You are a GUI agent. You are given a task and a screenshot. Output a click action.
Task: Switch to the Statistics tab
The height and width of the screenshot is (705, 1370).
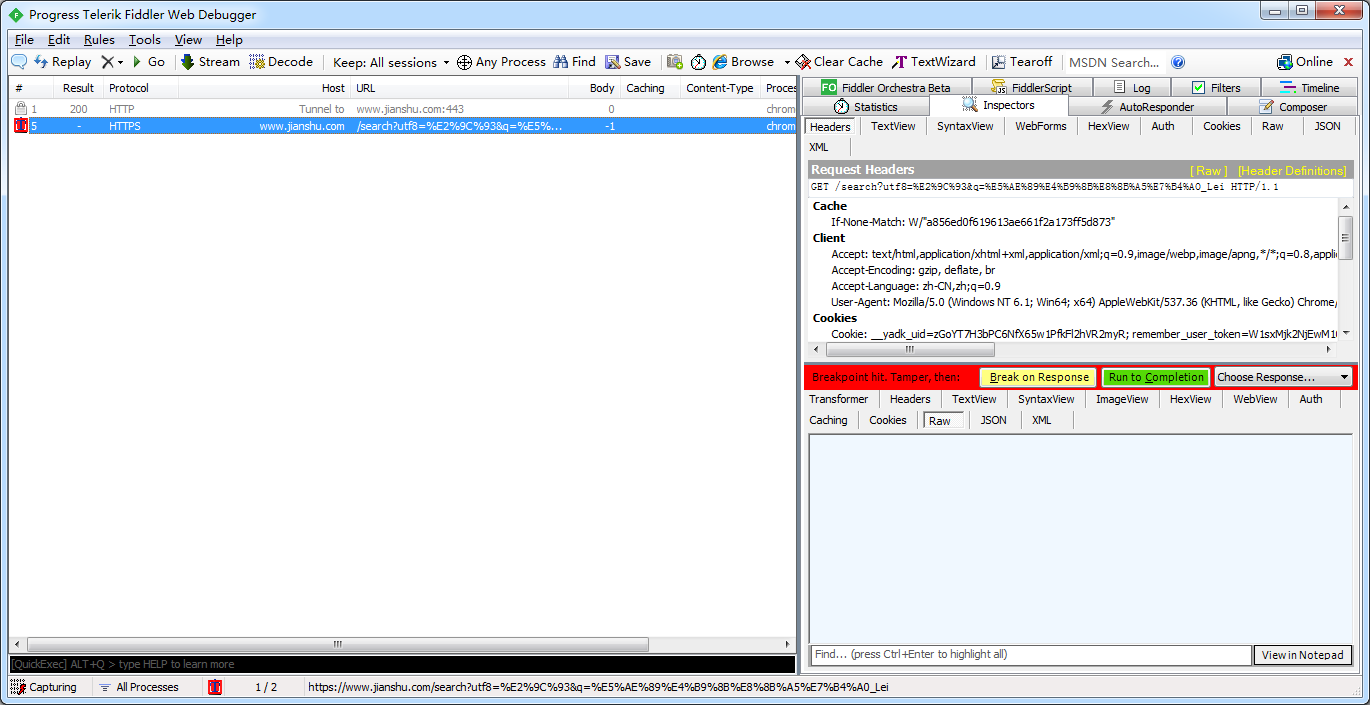866,106
